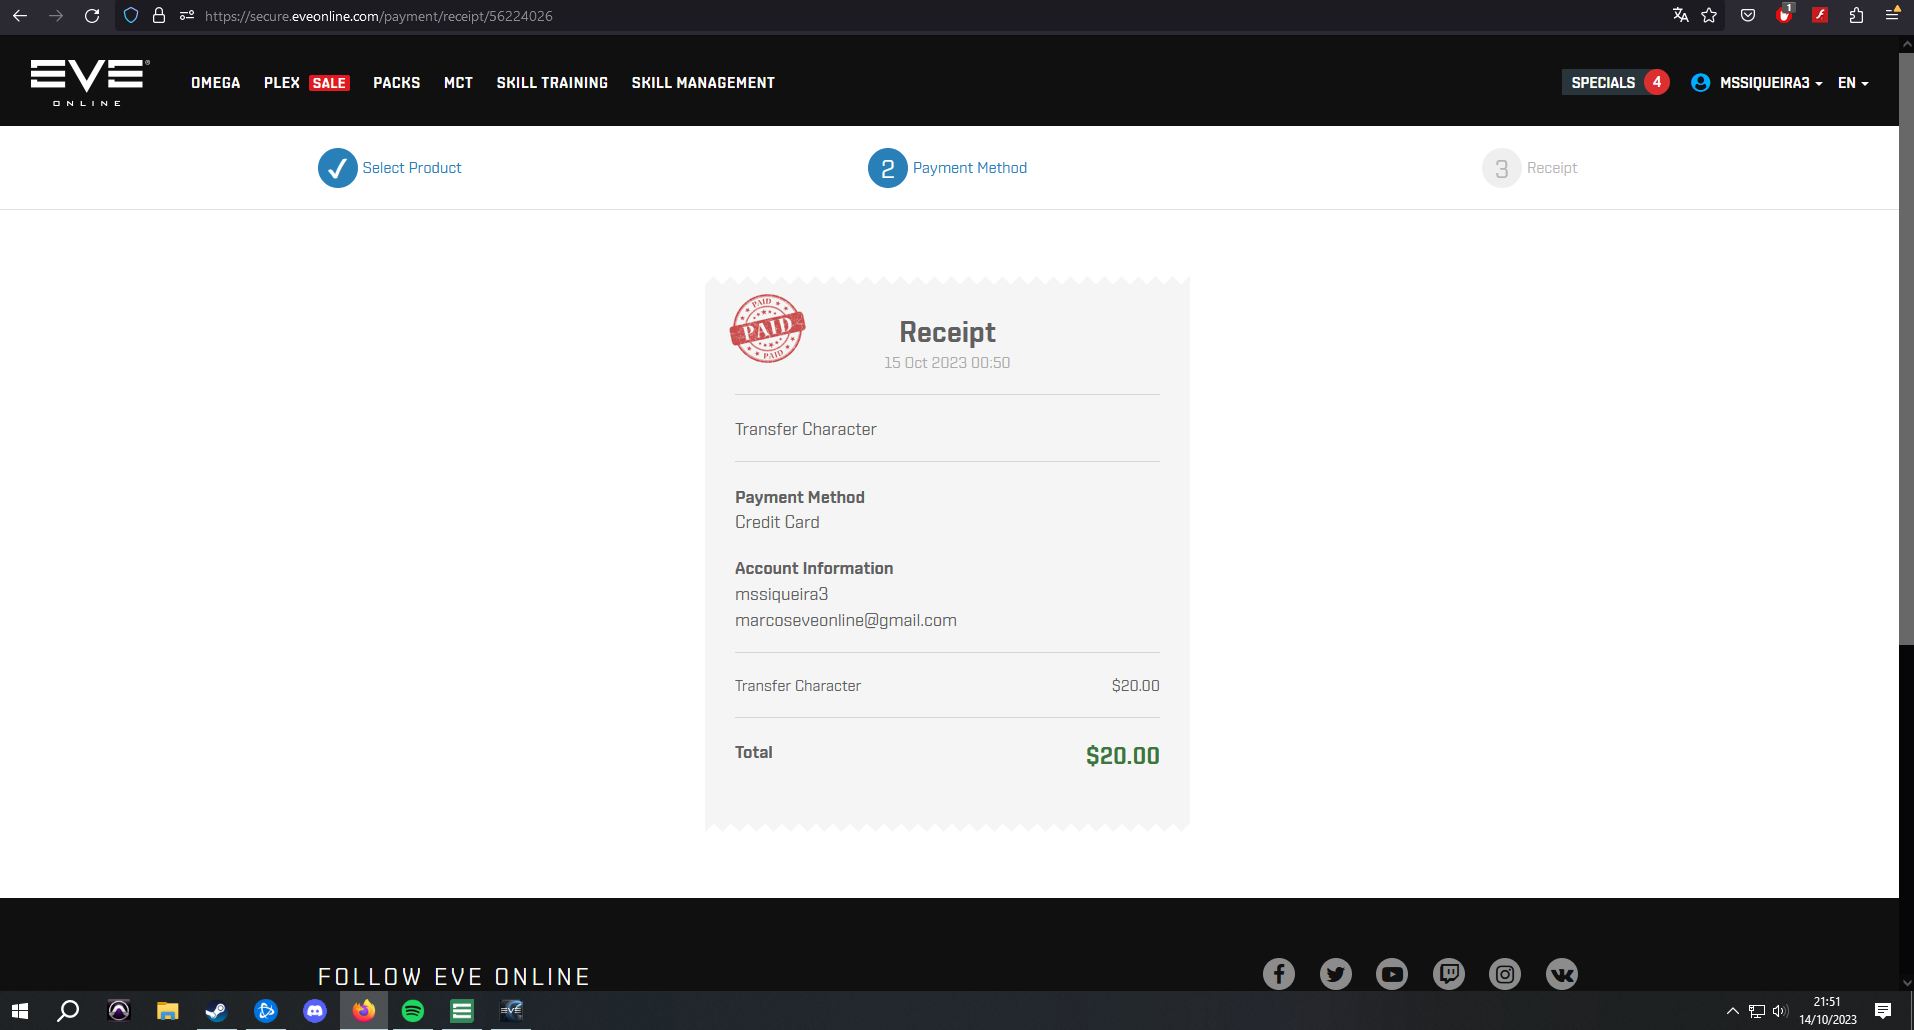1914x1030 pixels.
Task: Click the receipt date 15 Oct 2023 00:50
Action: [x=947, y=363]
